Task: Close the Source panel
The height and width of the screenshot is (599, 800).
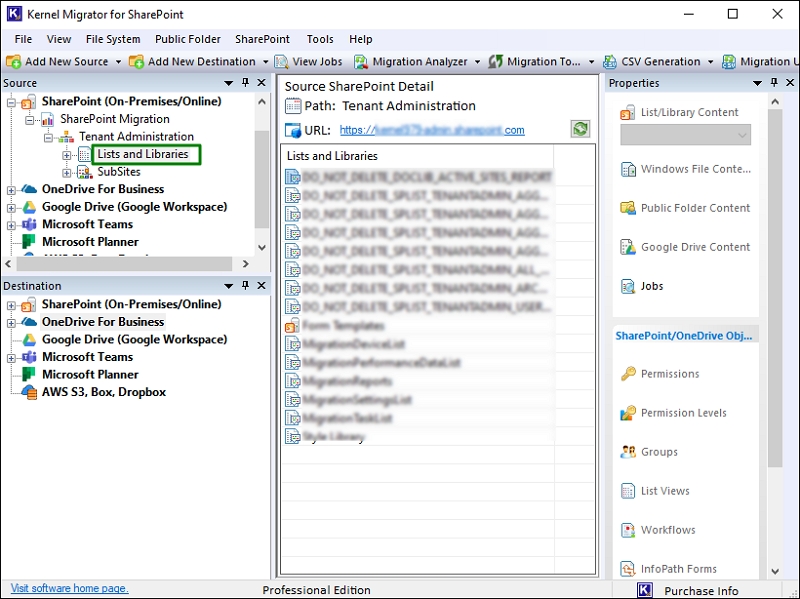Action: 262,83
